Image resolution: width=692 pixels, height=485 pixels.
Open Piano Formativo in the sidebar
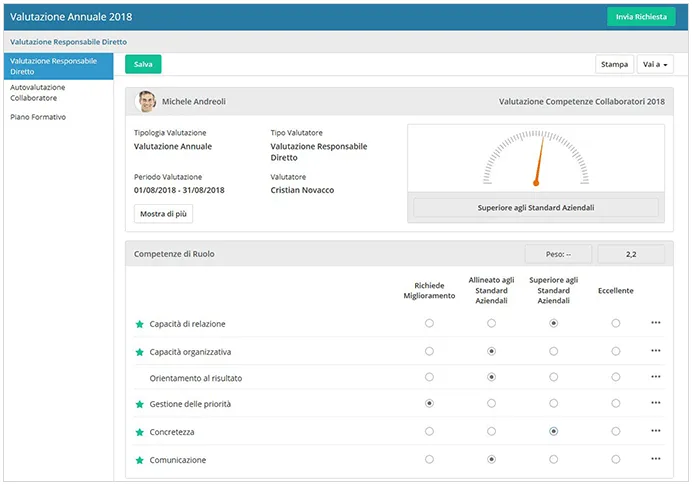(x=38, y=117)
